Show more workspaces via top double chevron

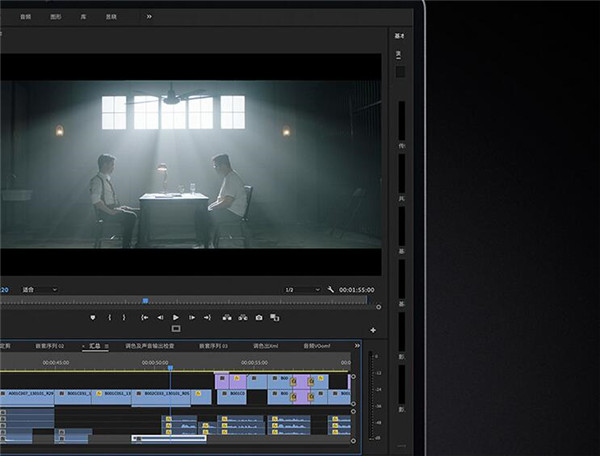tap(149, 16)
